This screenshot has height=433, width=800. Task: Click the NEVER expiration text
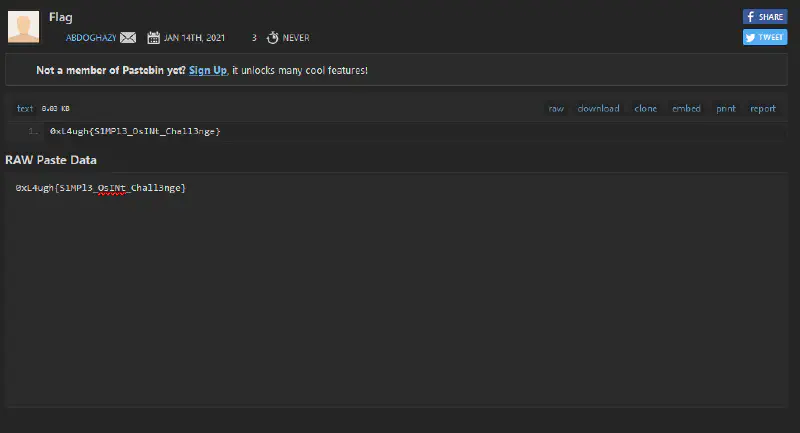point(296,38)
